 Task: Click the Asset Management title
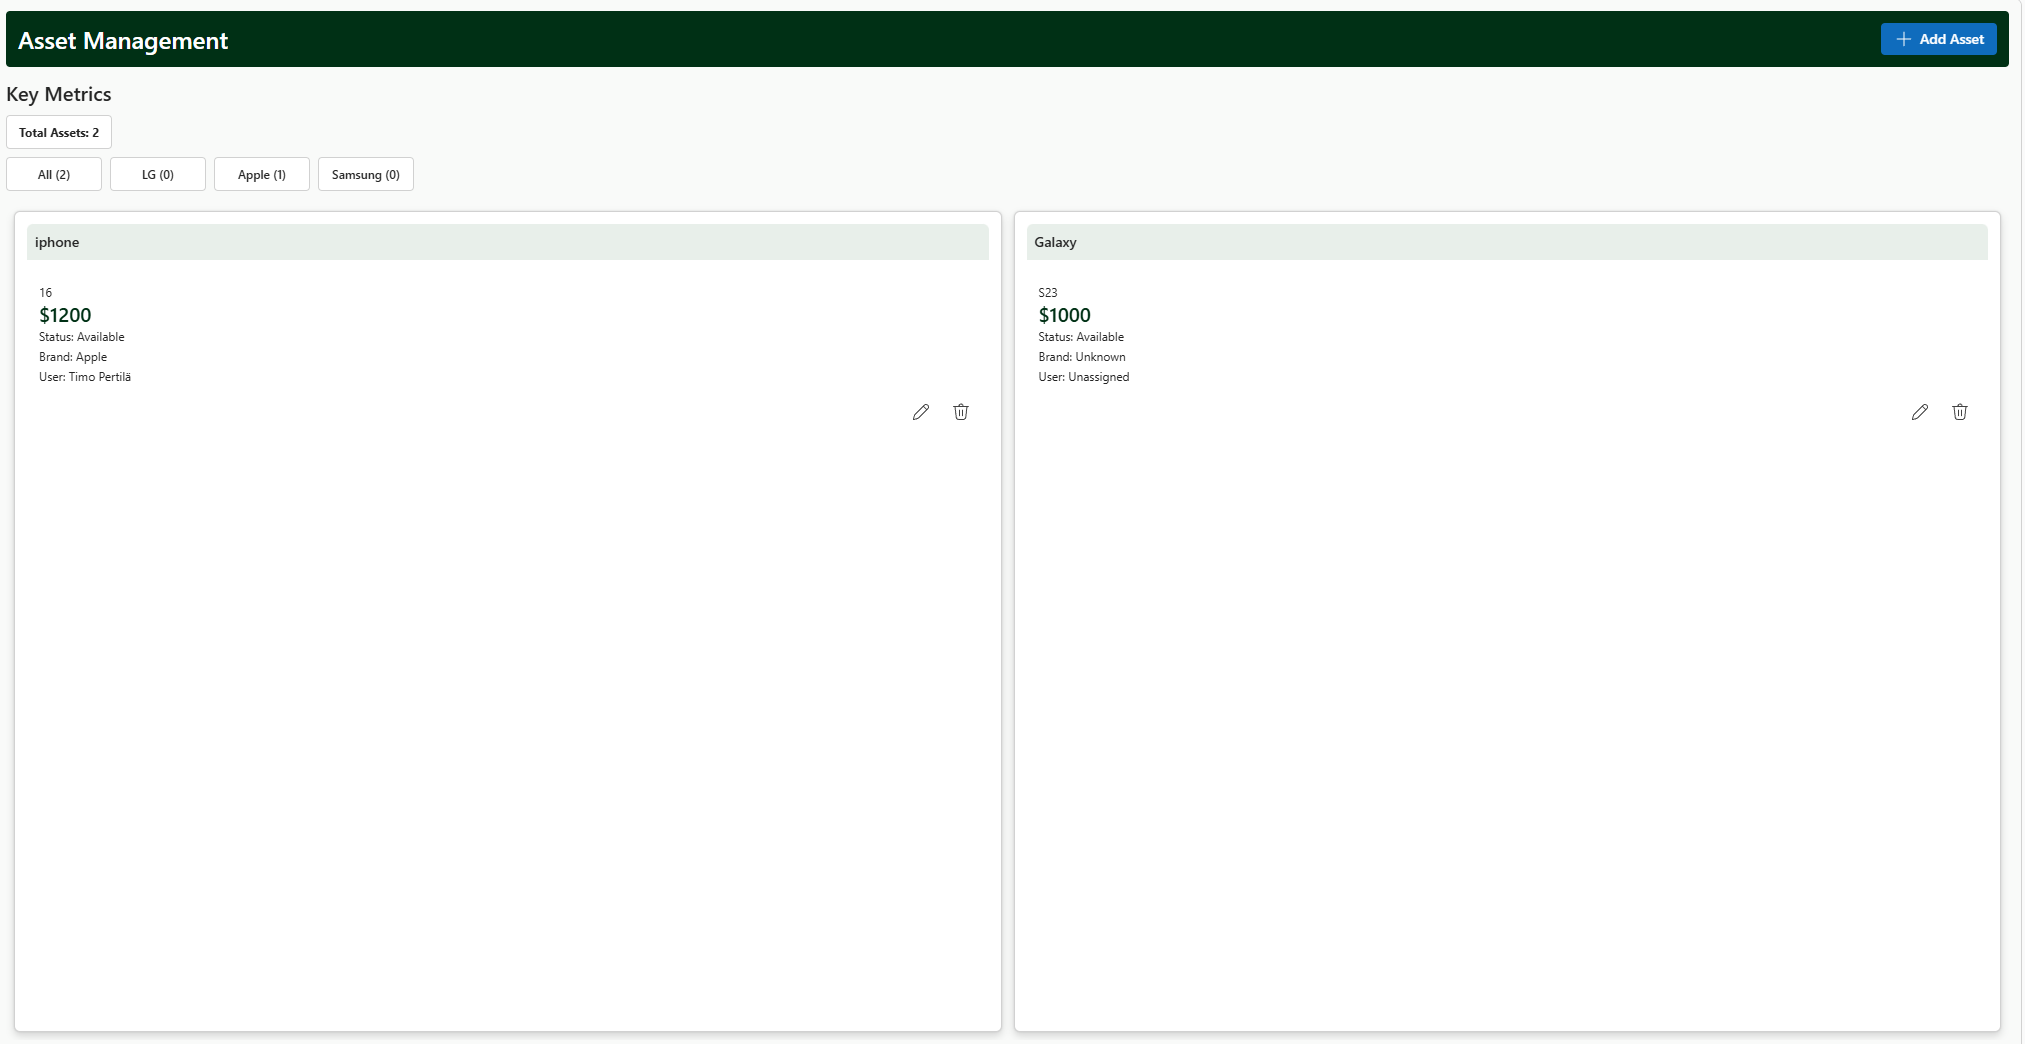click(123, 41)
